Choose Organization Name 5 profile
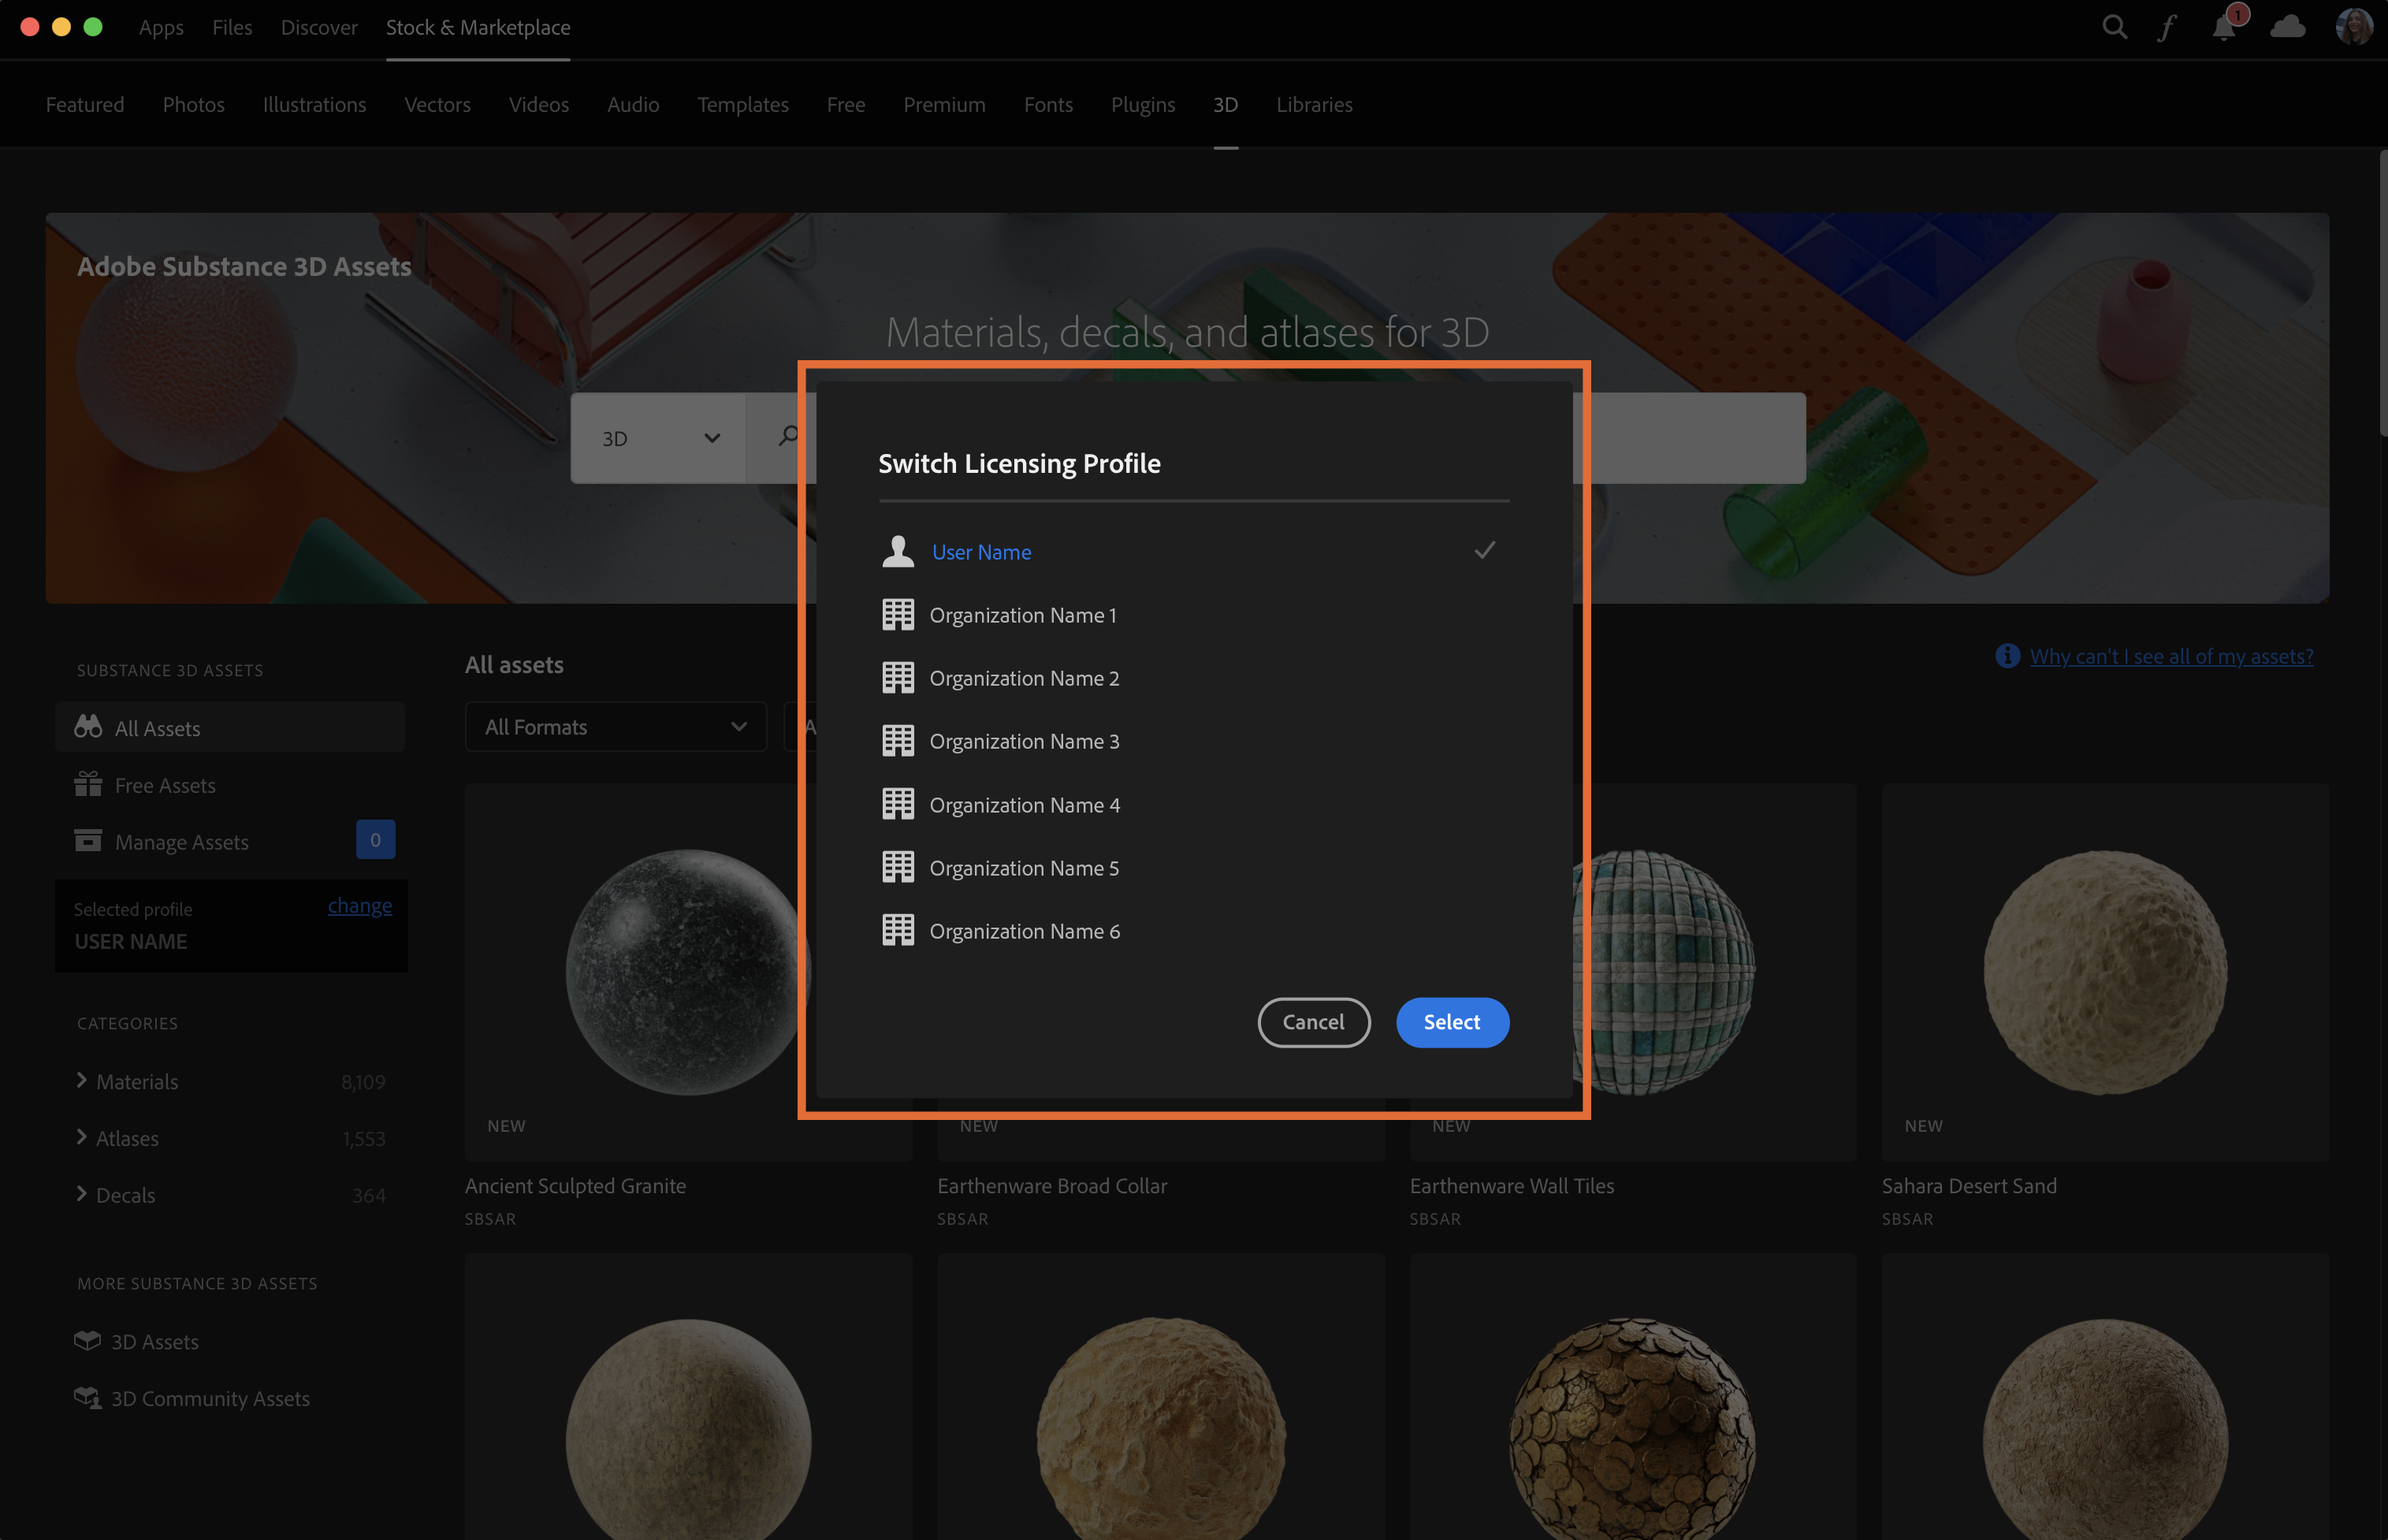Image resolution: width=2388 pixels, height=1540 pixels. click(x=1023, y=868)
